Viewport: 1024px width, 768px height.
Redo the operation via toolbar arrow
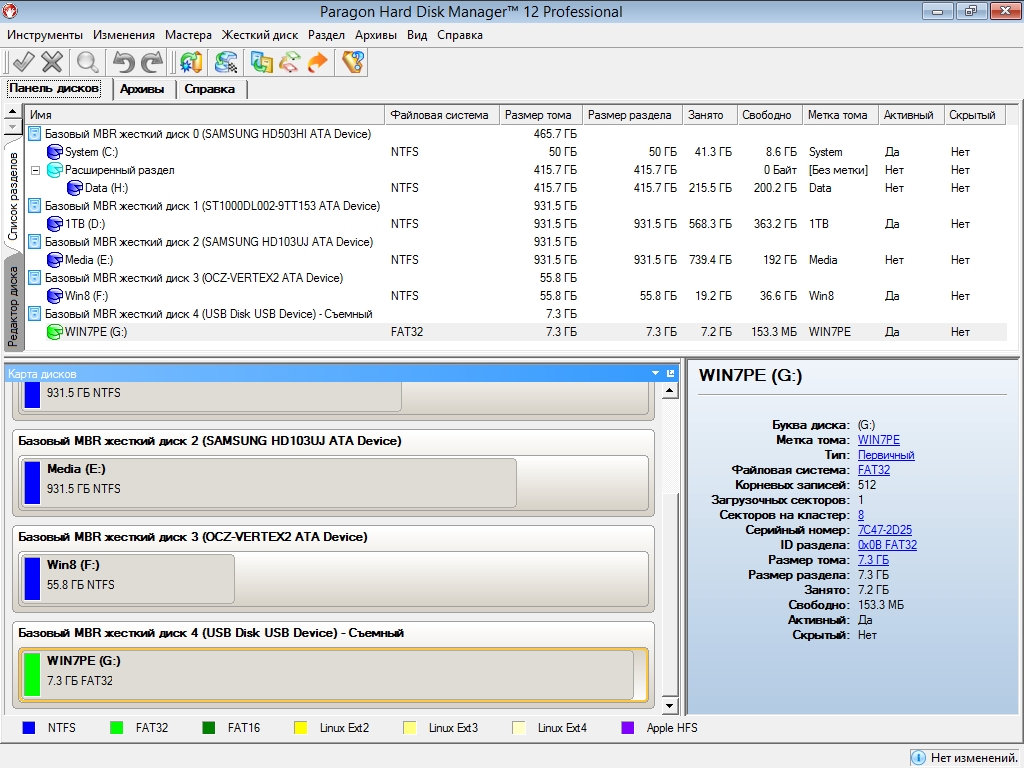[x=152, y=62]
